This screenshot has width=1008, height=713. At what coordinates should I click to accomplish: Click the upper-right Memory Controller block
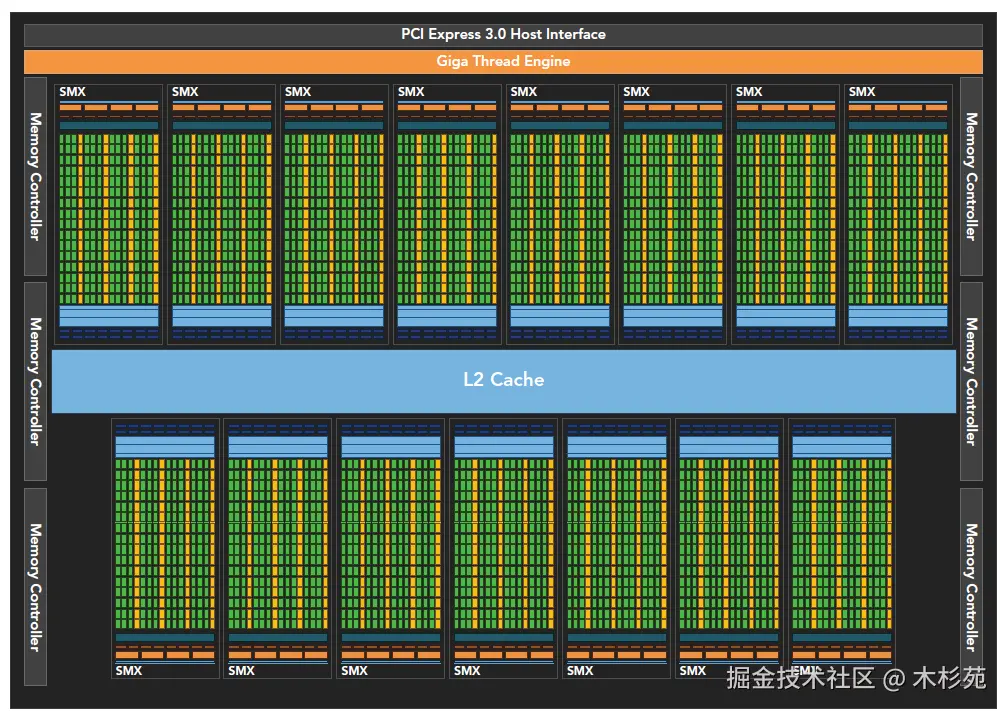pyautogui.click(x=971, y=177)
